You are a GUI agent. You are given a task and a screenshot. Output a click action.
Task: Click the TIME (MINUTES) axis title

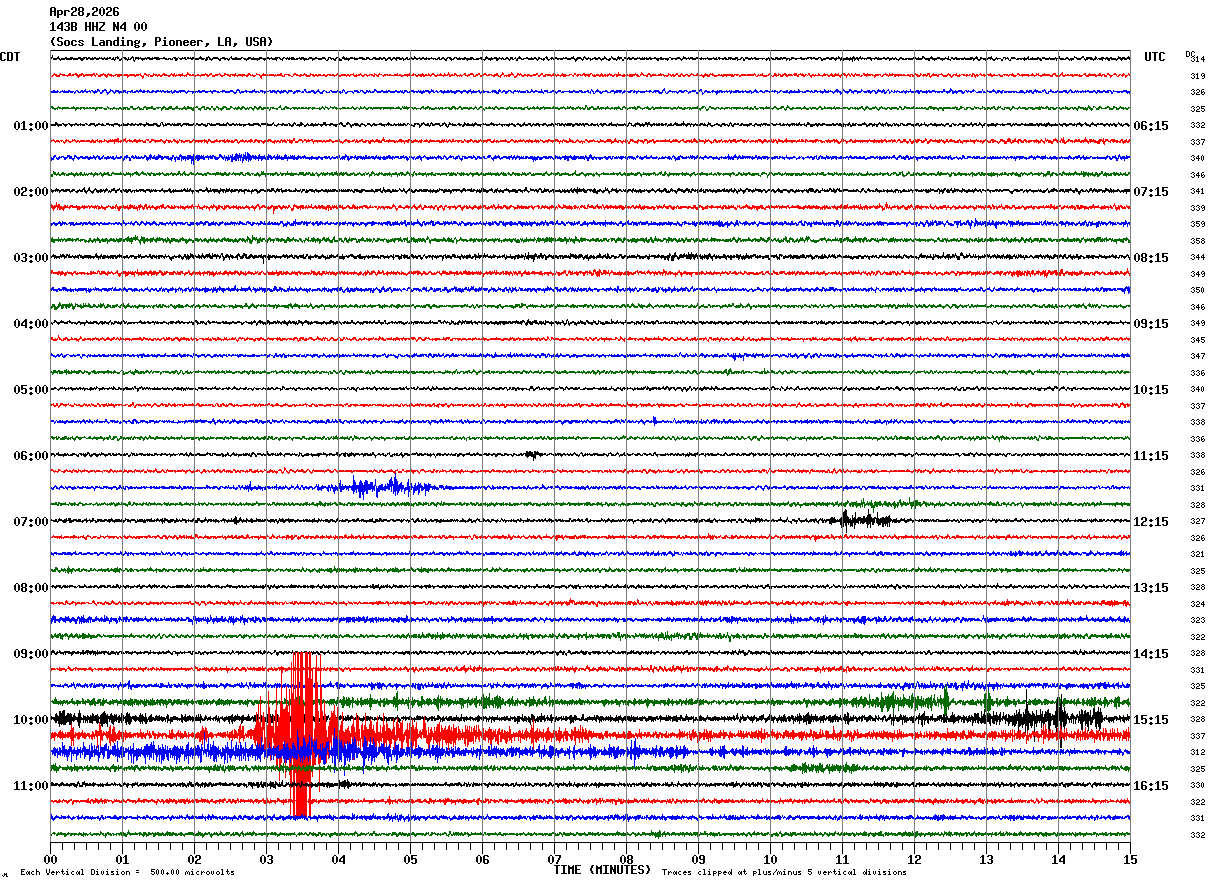pyautogui.click(x=602, y=870)
